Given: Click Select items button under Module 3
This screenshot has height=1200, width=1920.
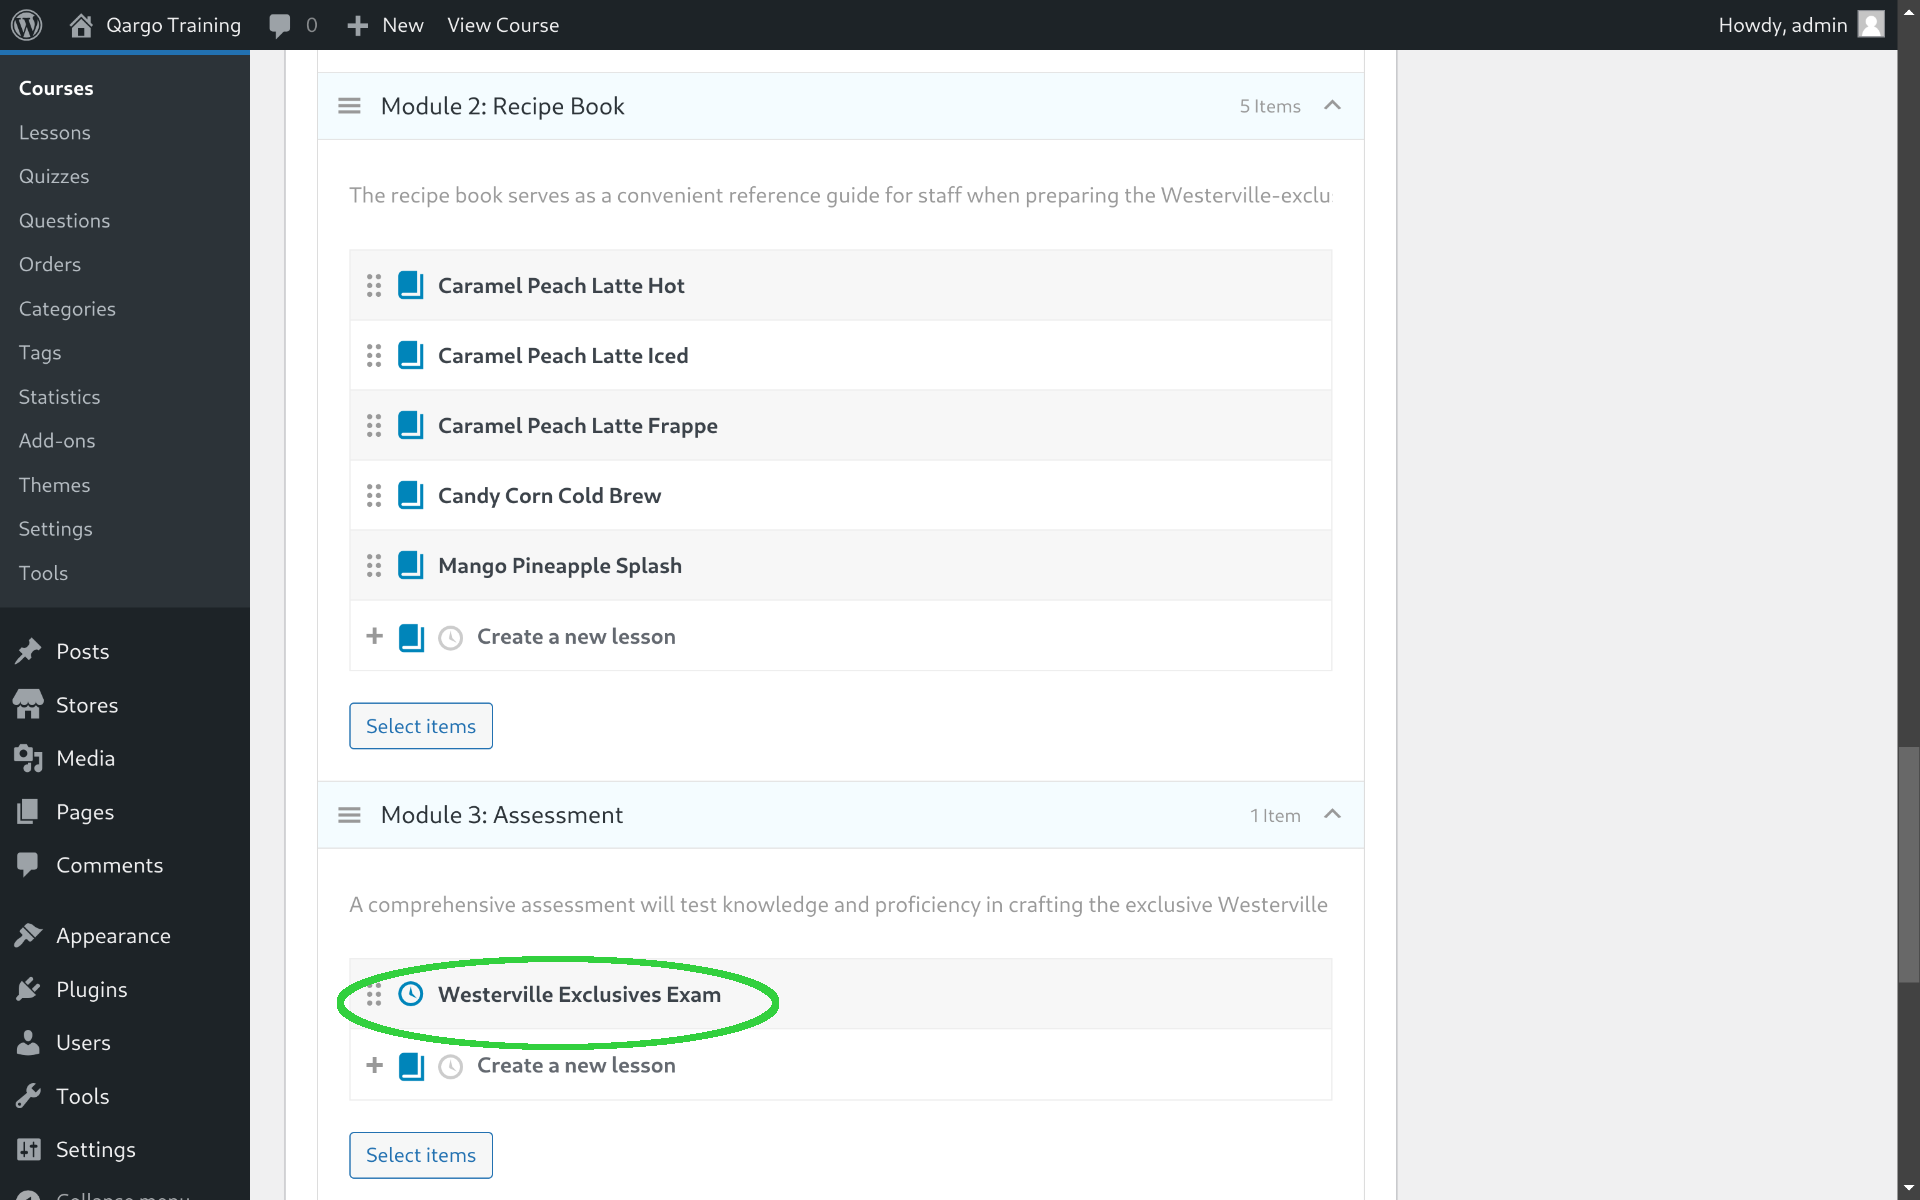Looking at the screenshot, I should (x=421, y=1155).
